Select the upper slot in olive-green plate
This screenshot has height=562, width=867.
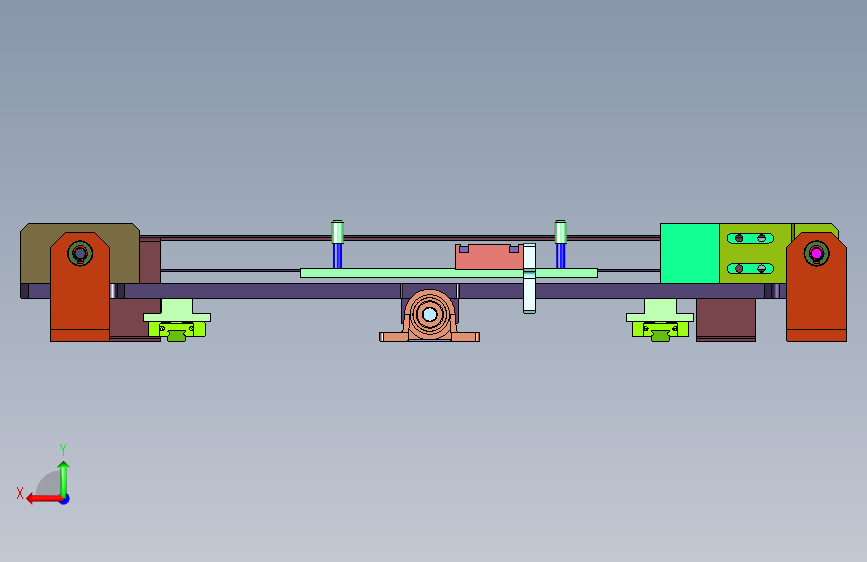(750, 238)
